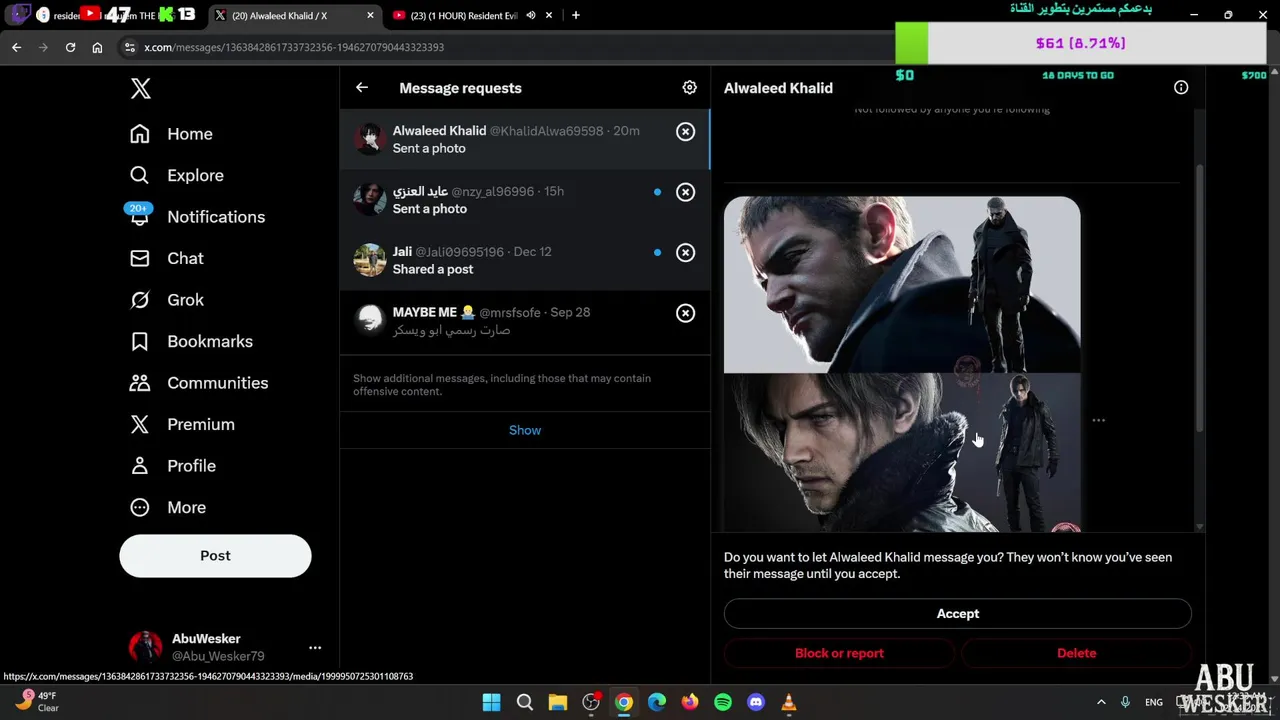Click the browser home button
Image resolution: width=1280 pixels, height=720 pixels.
pyautogui.click(x=97, y=47)
